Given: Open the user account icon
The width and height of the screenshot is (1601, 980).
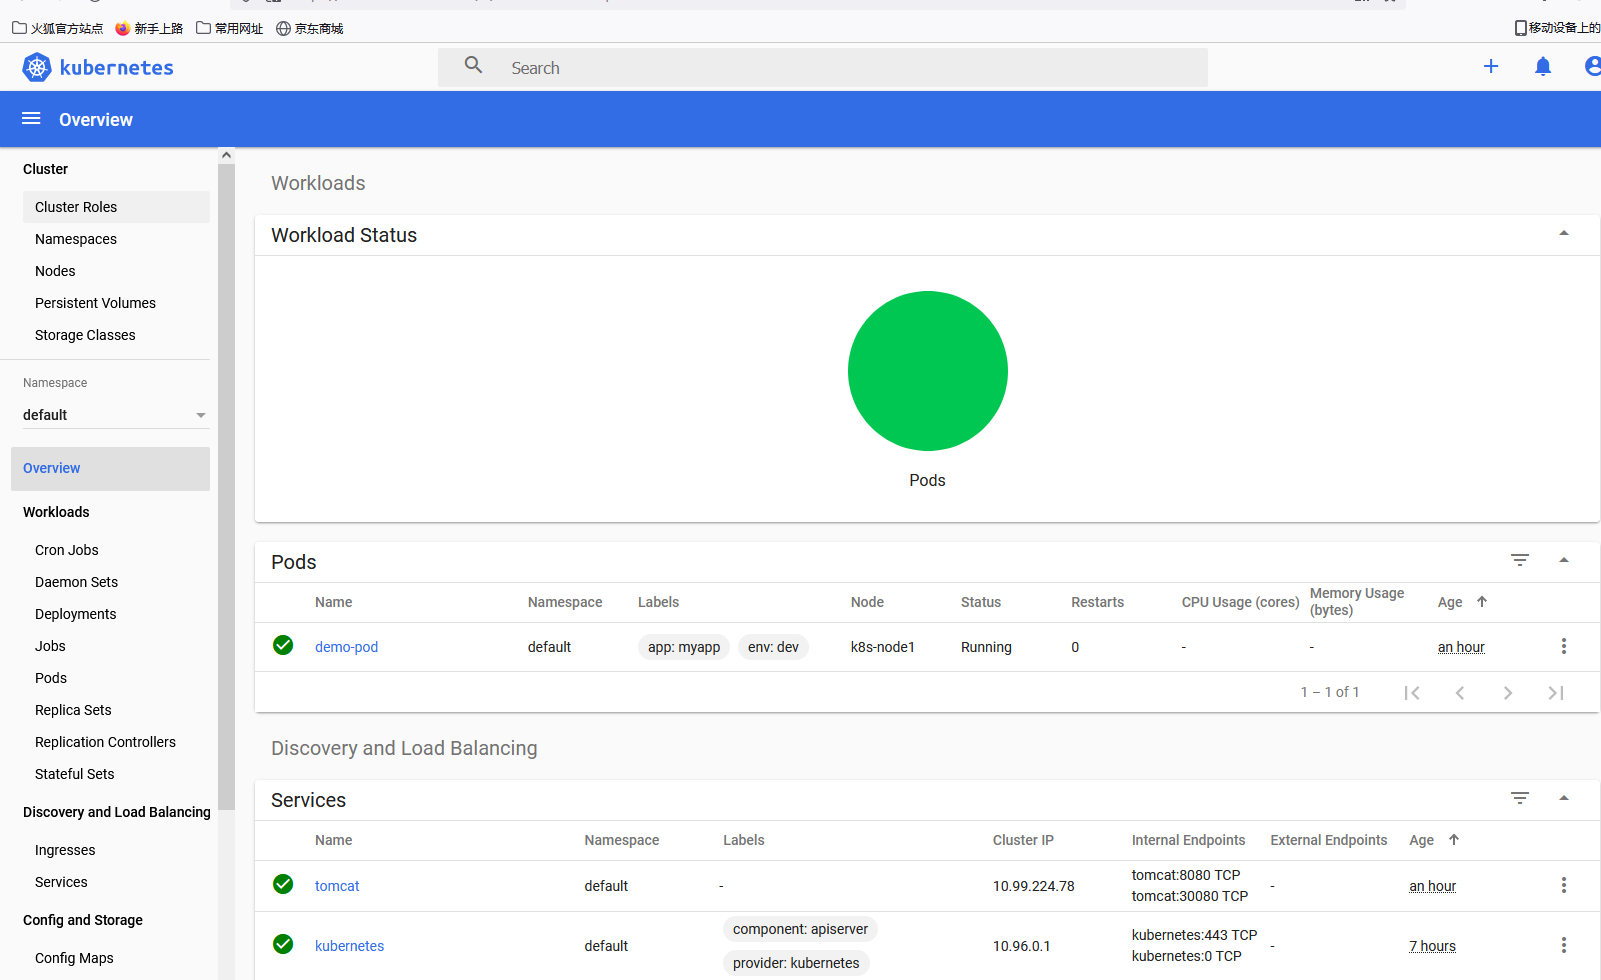Looking at the screenshot, I should pos(1593,66).
